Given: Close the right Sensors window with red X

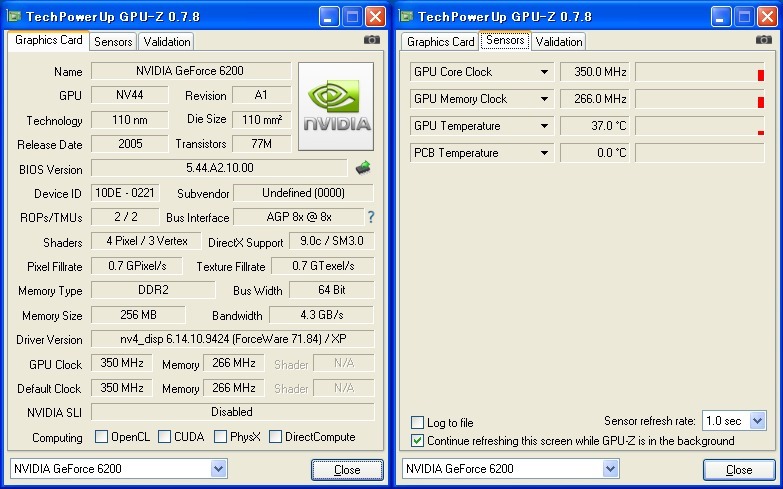Looking at the screenshot, I should point(768,17).
